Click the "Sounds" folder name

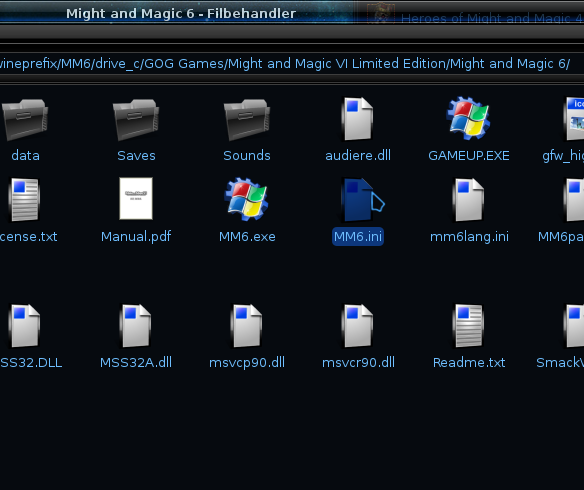click(247, 155)
